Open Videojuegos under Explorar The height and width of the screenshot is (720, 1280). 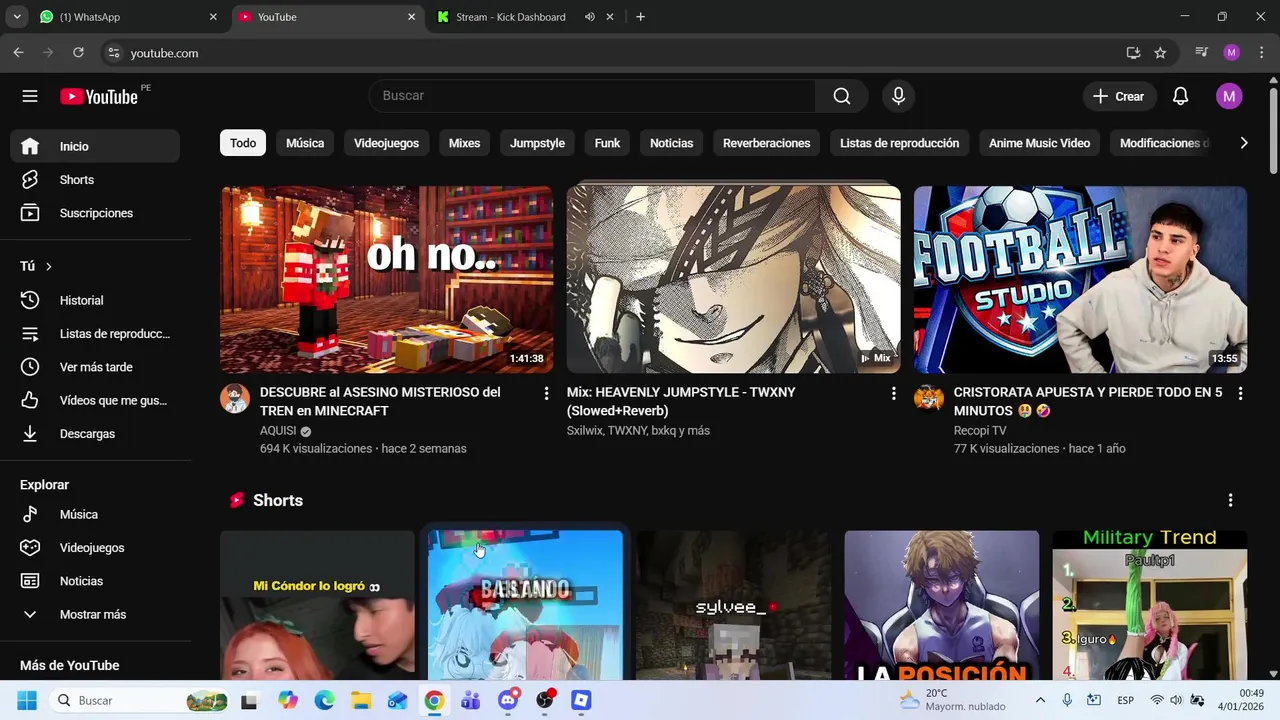coord(95,548)
